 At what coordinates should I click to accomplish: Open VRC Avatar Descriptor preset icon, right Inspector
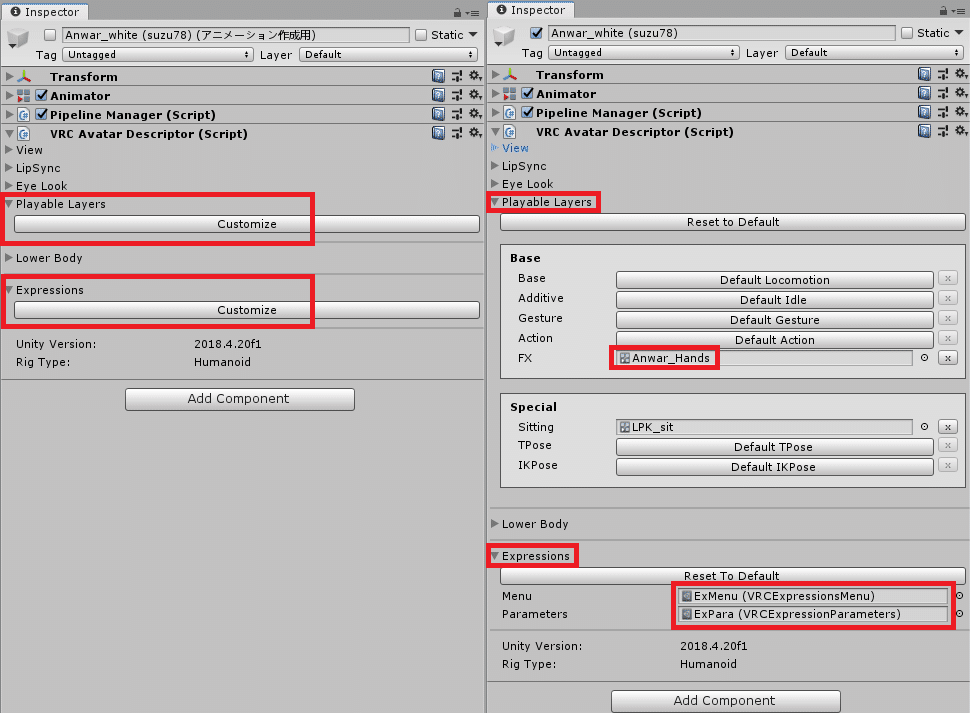pyautogui.click(x=943, y=131)
